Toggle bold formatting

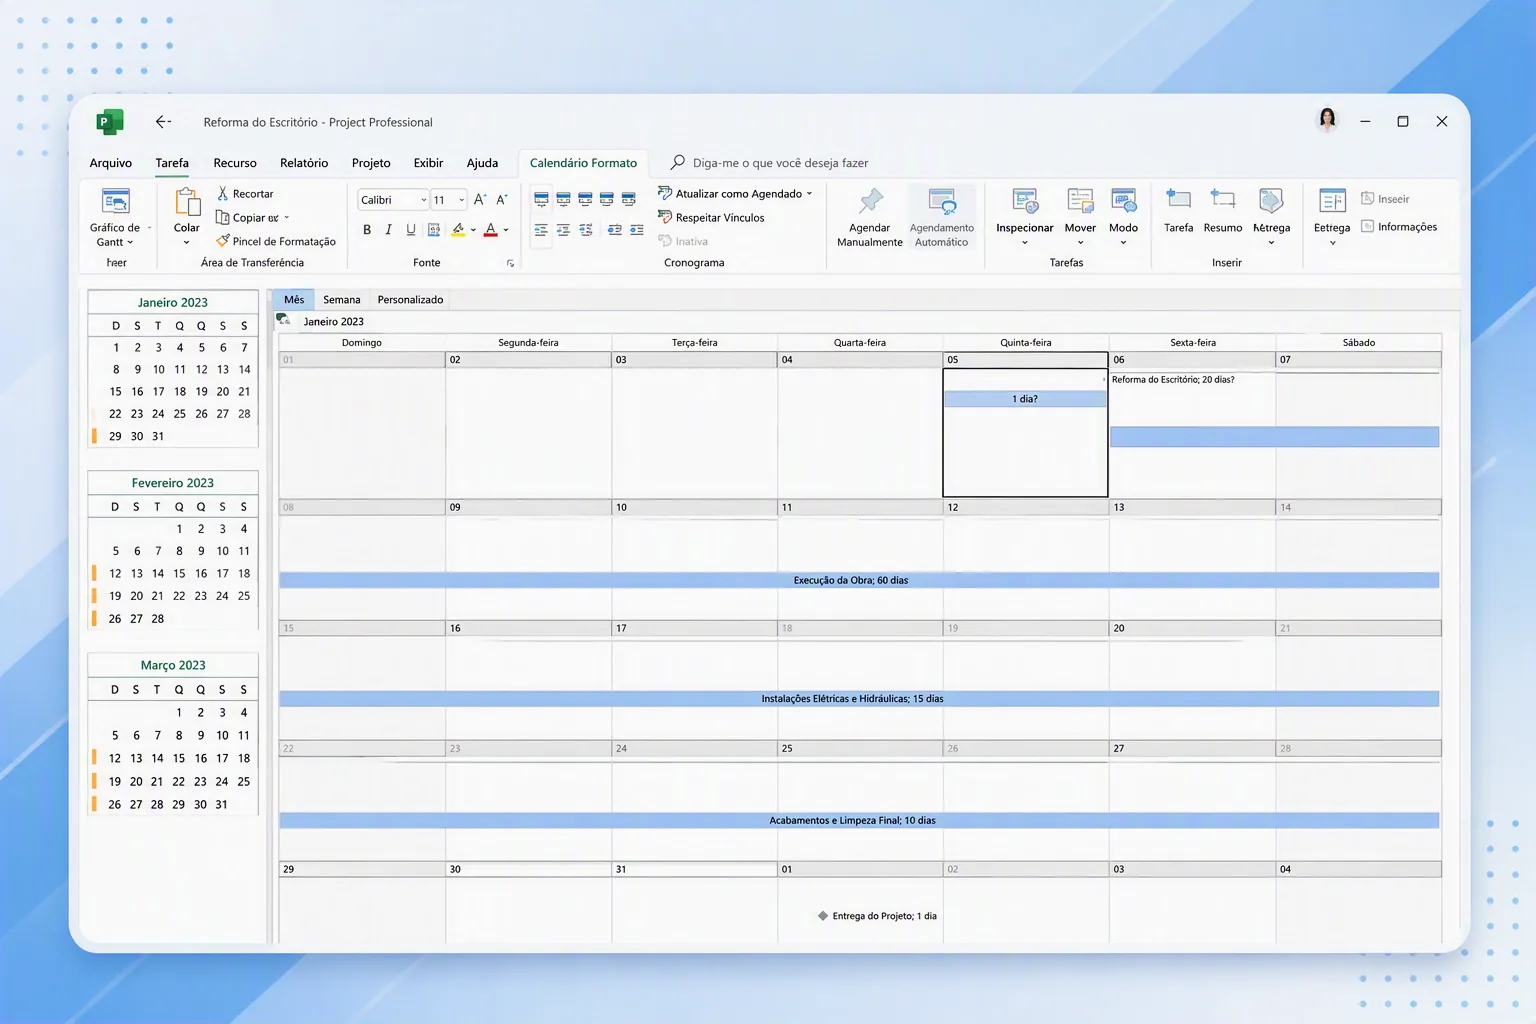(x=367, y=230)
